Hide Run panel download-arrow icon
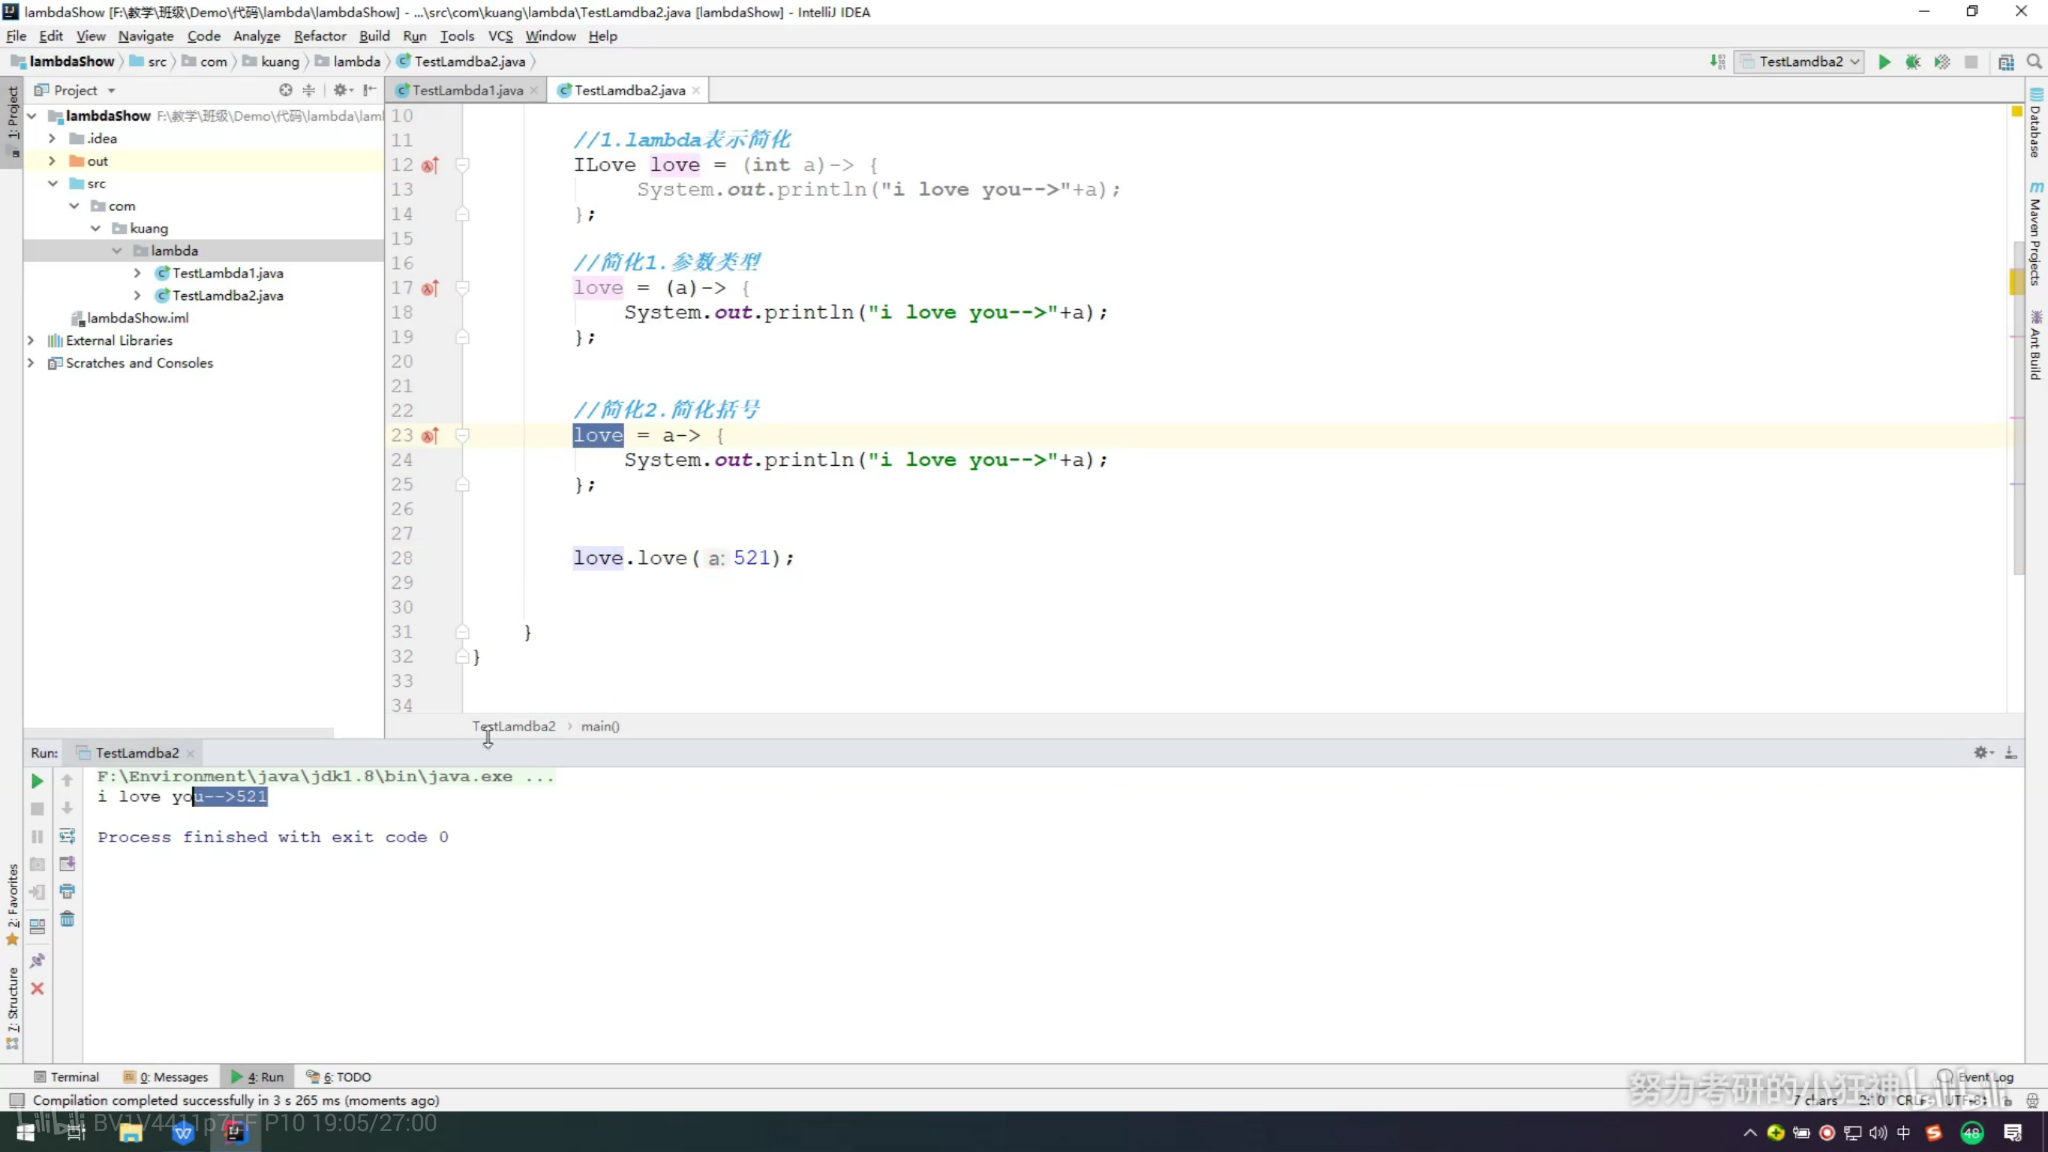 coord(2011,753)
